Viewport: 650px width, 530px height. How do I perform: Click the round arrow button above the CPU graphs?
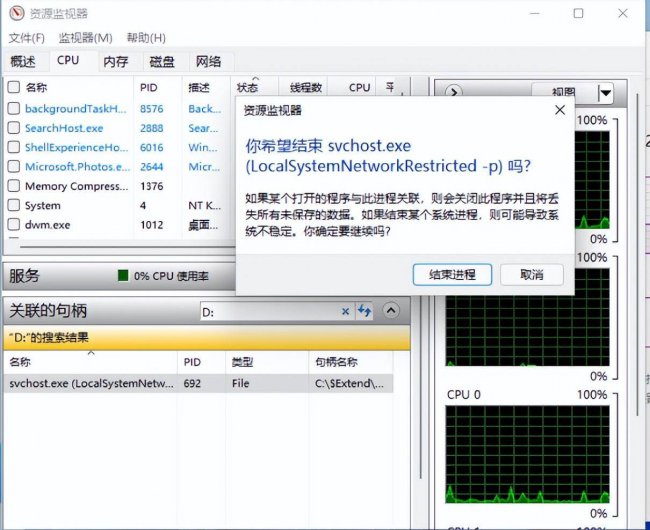coord(454,92)
